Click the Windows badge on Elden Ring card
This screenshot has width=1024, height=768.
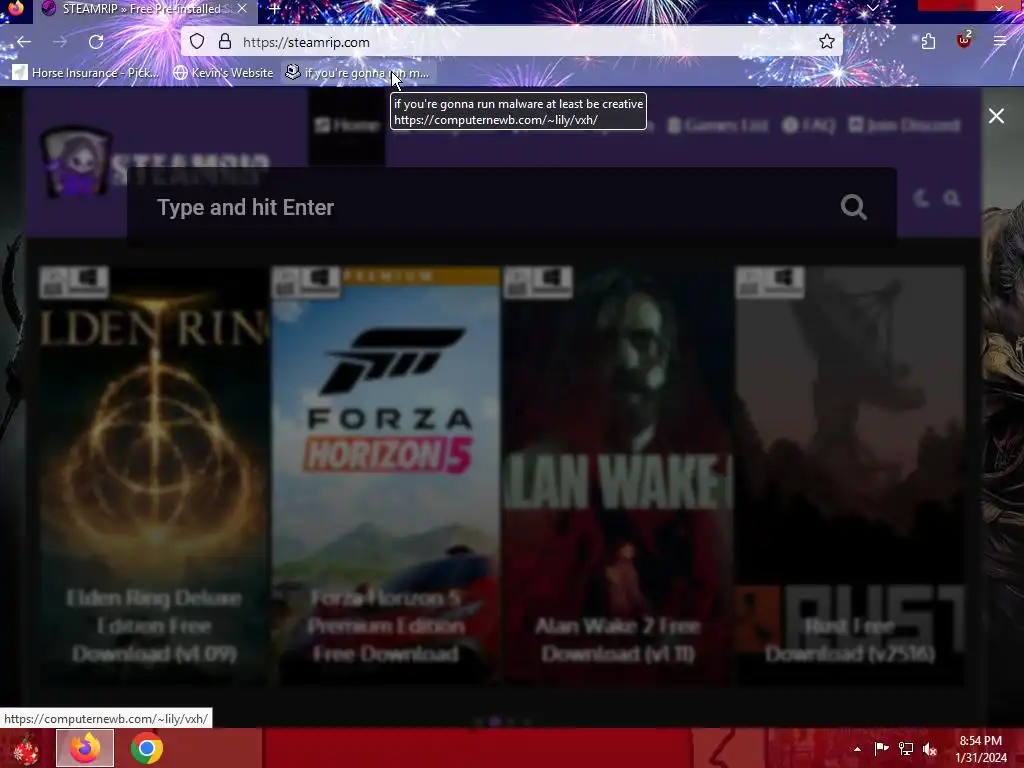point(88,281)
